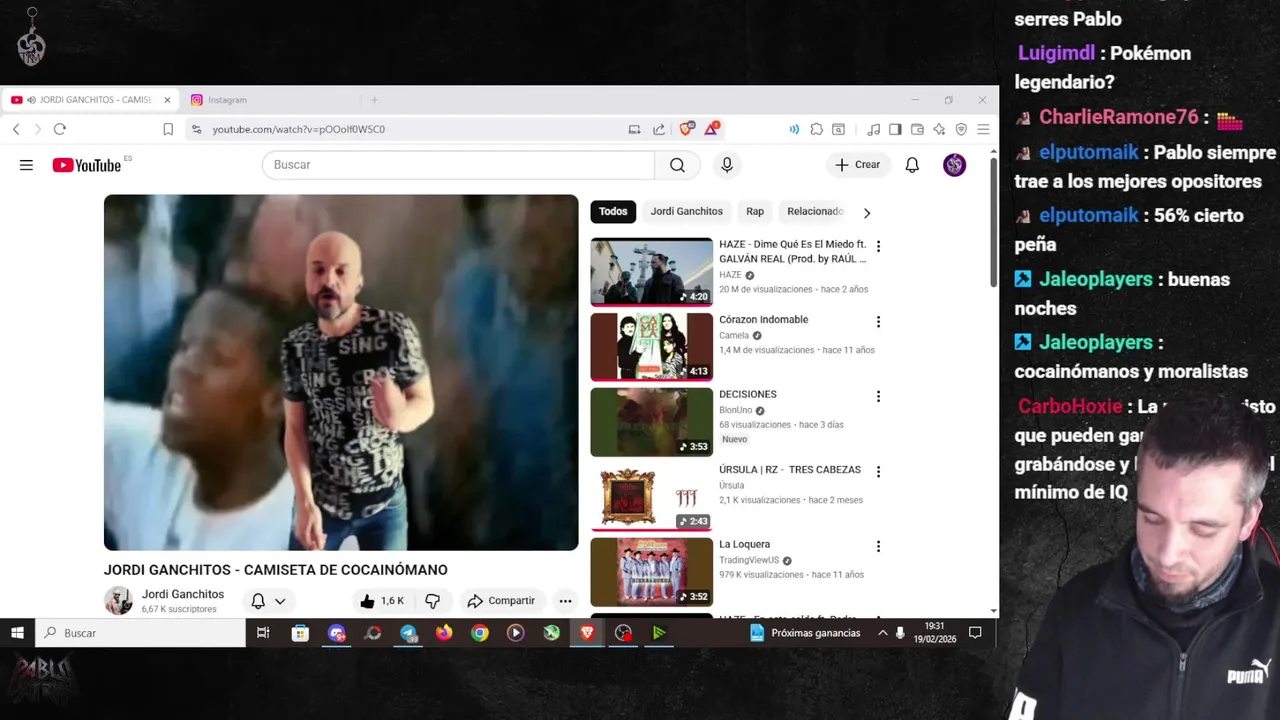Open the YouTube account avatar menu
1280x720 pixels.
[x=954, y=165]
